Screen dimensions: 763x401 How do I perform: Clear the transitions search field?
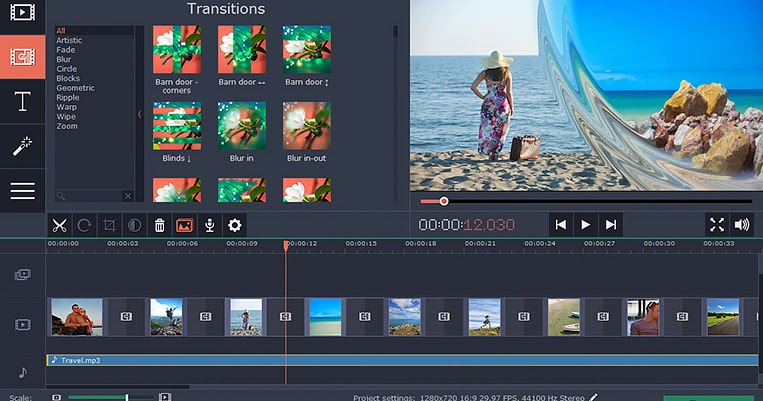[x=128, y=196]
